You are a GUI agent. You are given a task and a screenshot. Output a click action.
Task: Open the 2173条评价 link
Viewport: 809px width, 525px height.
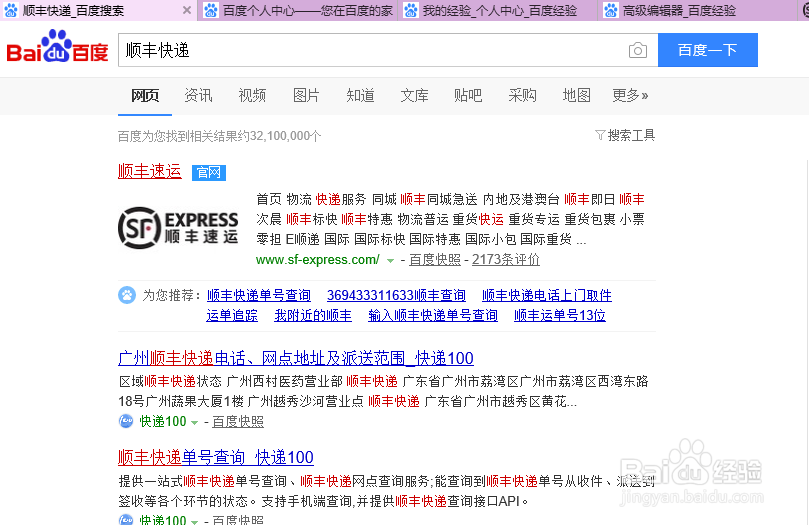point(506,259)
